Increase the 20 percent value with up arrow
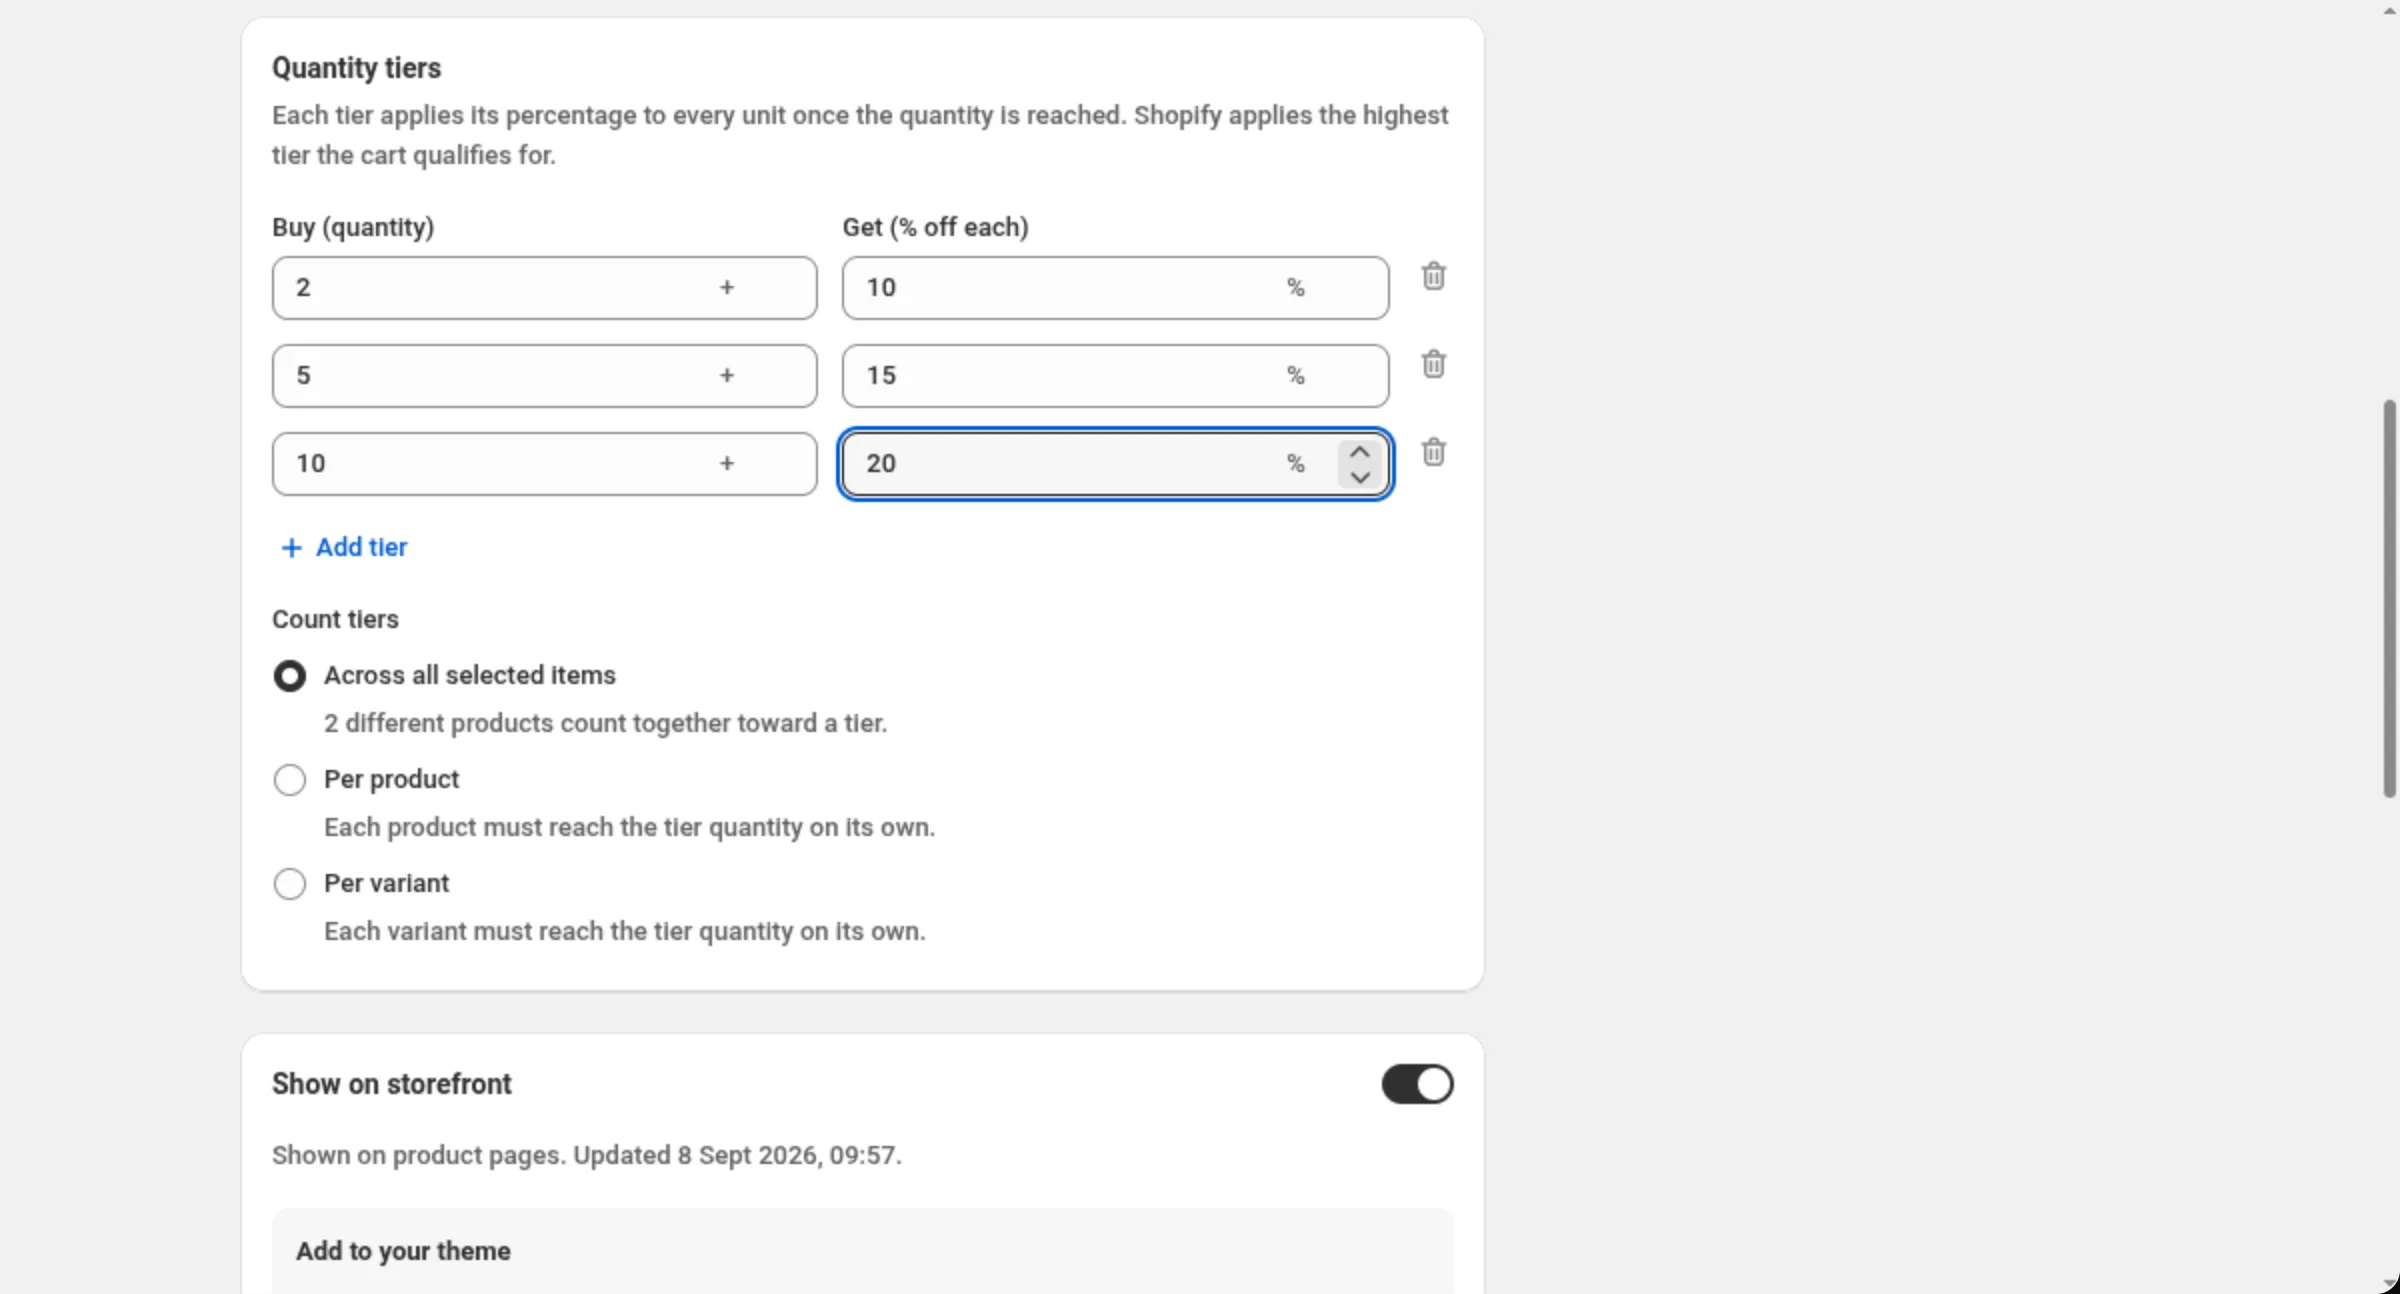 point(1359,452)
